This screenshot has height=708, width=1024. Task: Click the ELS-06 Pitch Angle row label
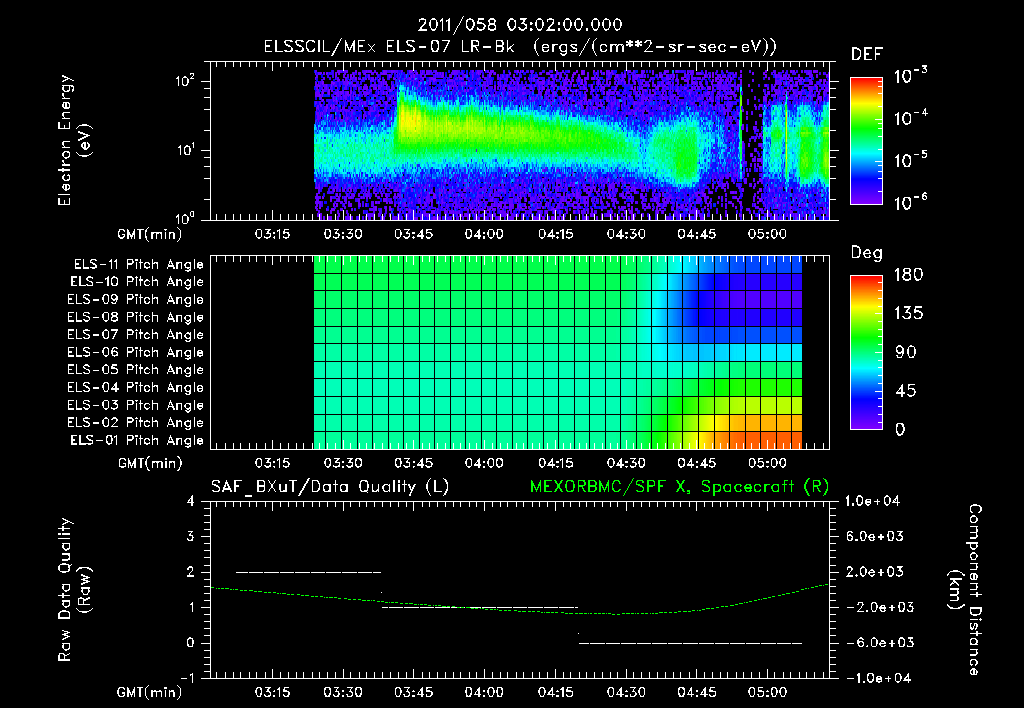(136, 353)
